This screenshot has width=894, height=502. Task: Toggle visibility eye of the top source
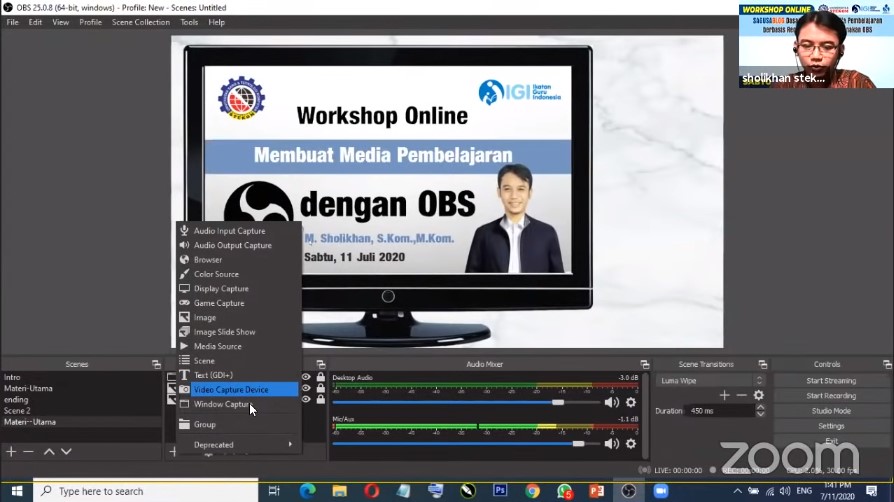coord(306,377)
